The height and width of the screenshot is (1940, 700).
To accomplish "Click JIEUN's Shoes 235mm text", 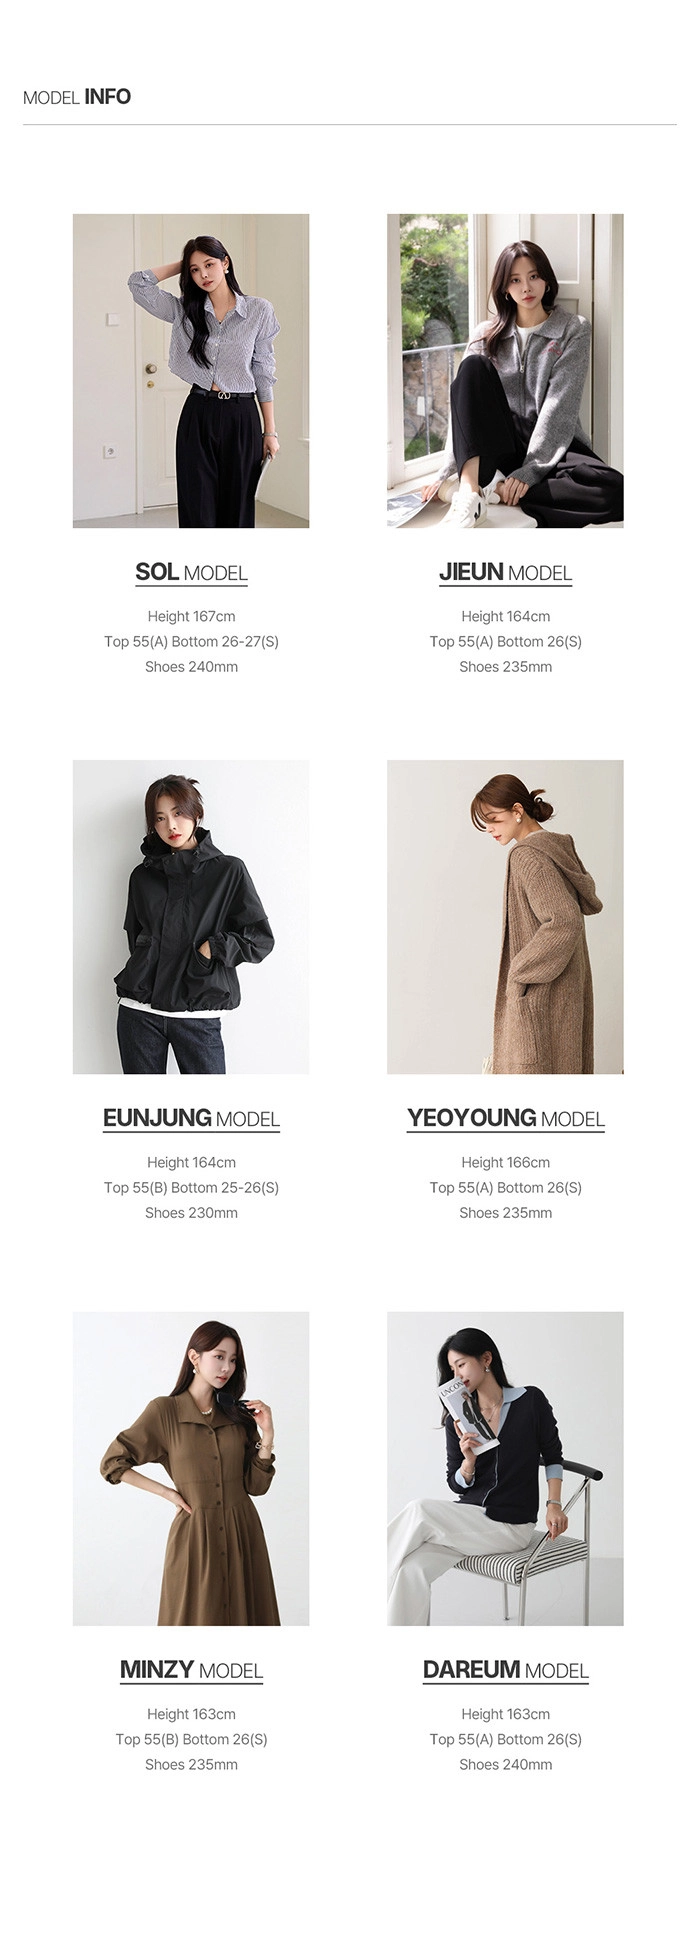I will (505, 666).
